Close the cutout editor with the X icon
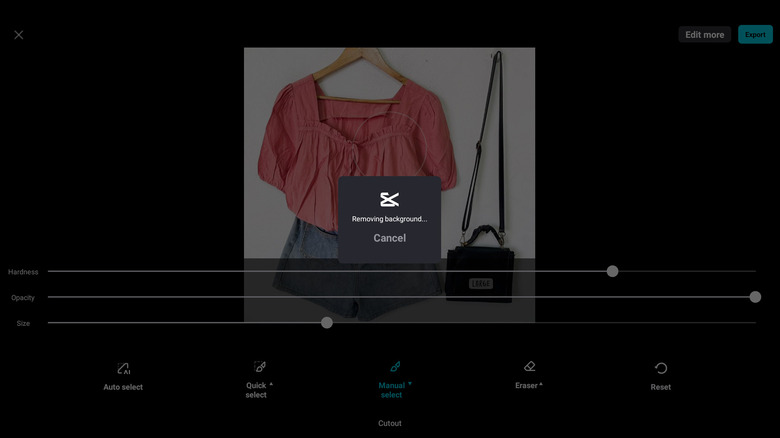Image resolution: width=780 pixels, height=438 pixels. coord(18,35)
